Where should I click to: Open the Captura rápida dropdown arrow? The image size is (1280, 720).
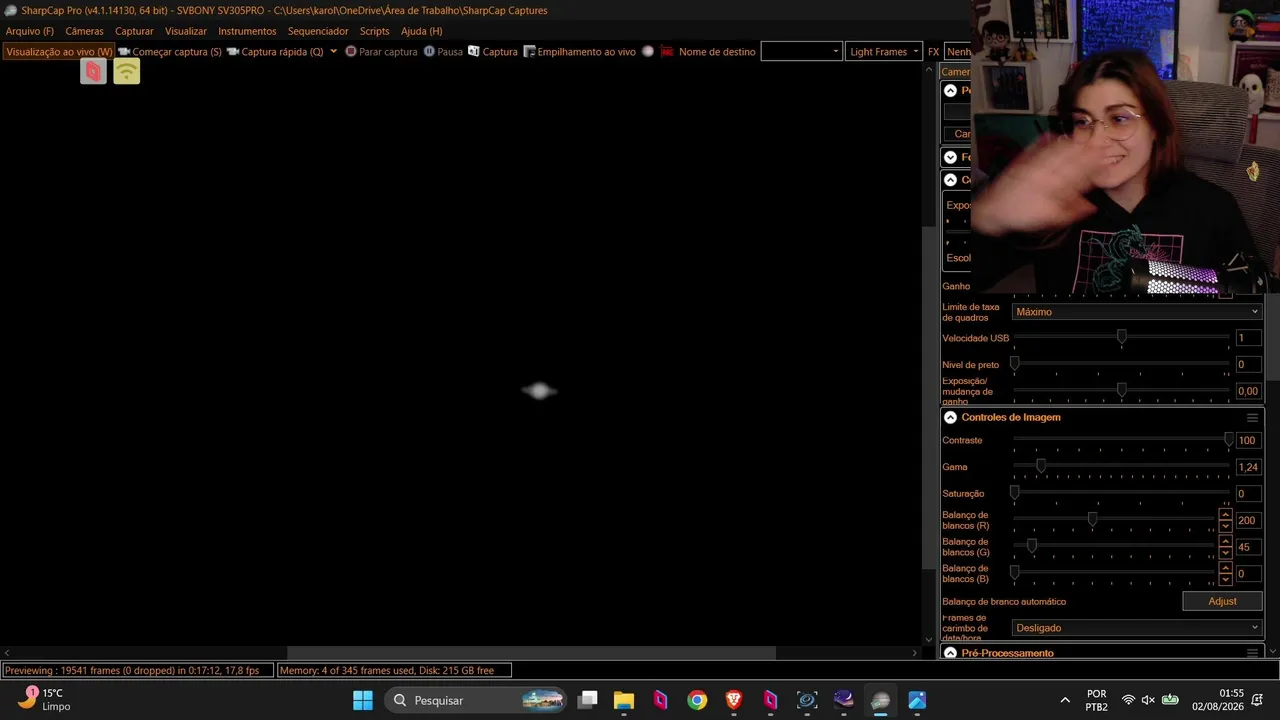click(333, 51)
